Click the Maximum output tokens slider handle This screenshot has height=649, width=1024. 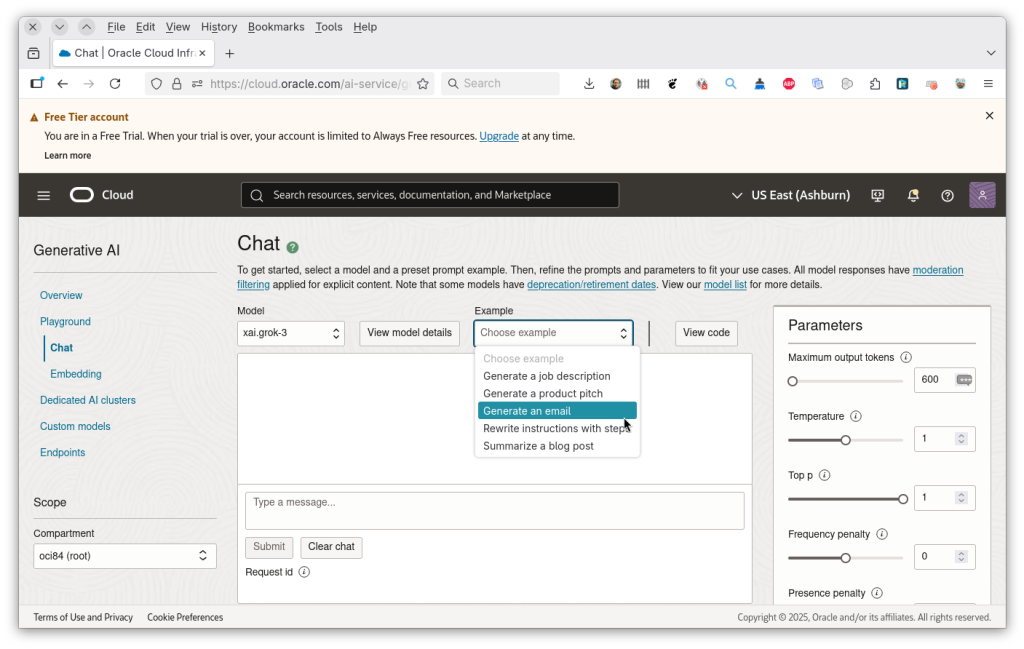(x=792, y=381)
